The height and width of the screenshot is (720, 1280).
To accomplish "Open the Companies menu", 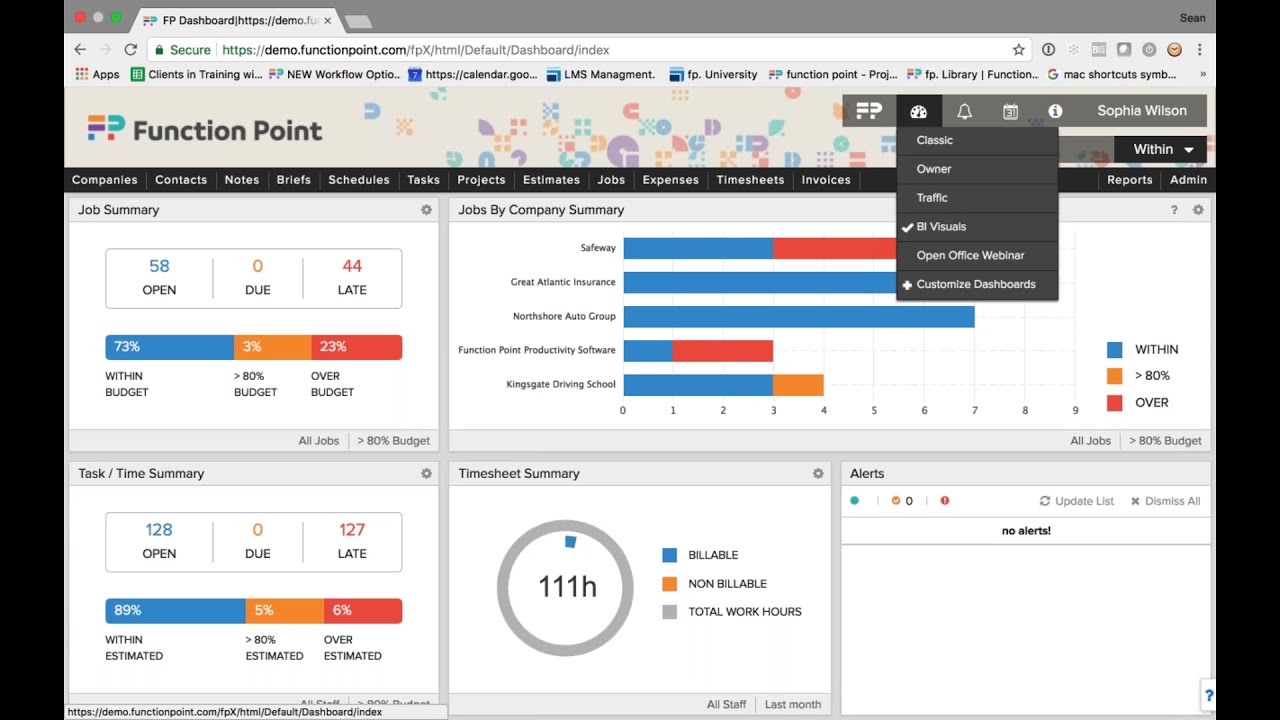I will point(105,180).
